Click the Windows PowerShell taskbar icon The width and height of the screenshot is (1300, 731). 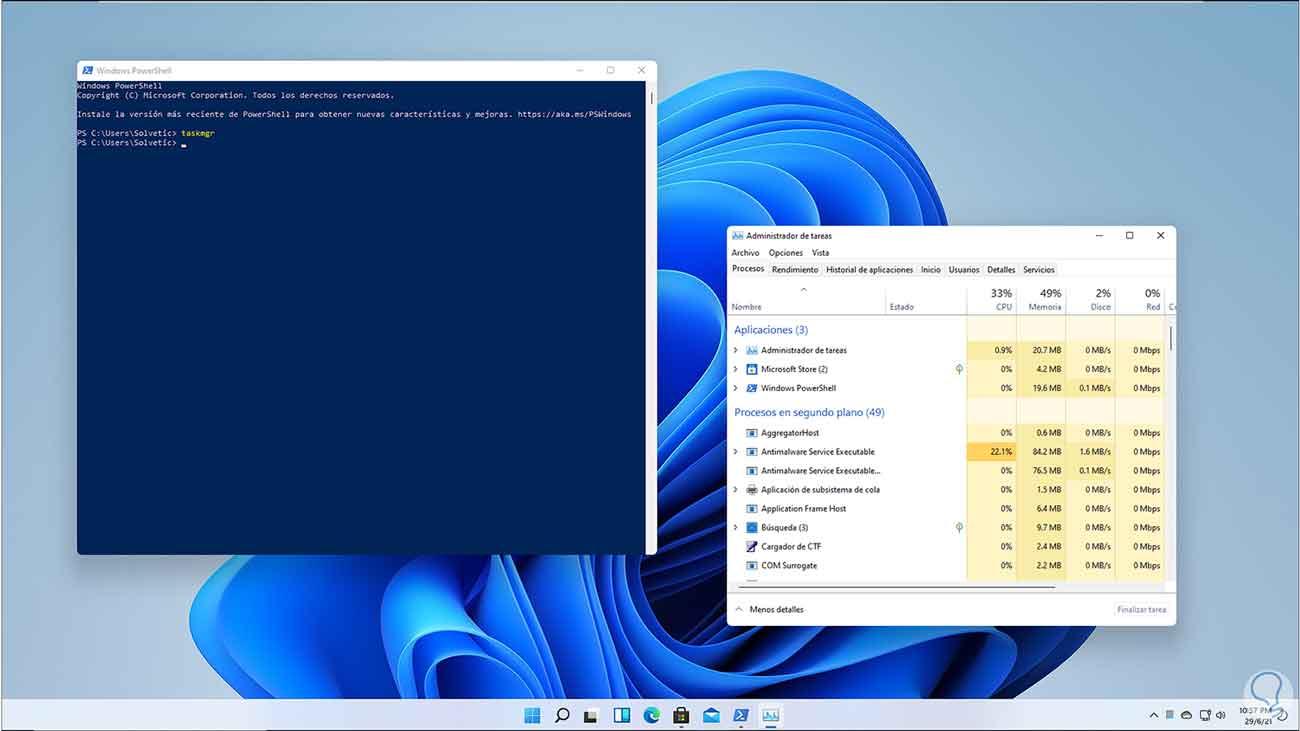point(741,715)
